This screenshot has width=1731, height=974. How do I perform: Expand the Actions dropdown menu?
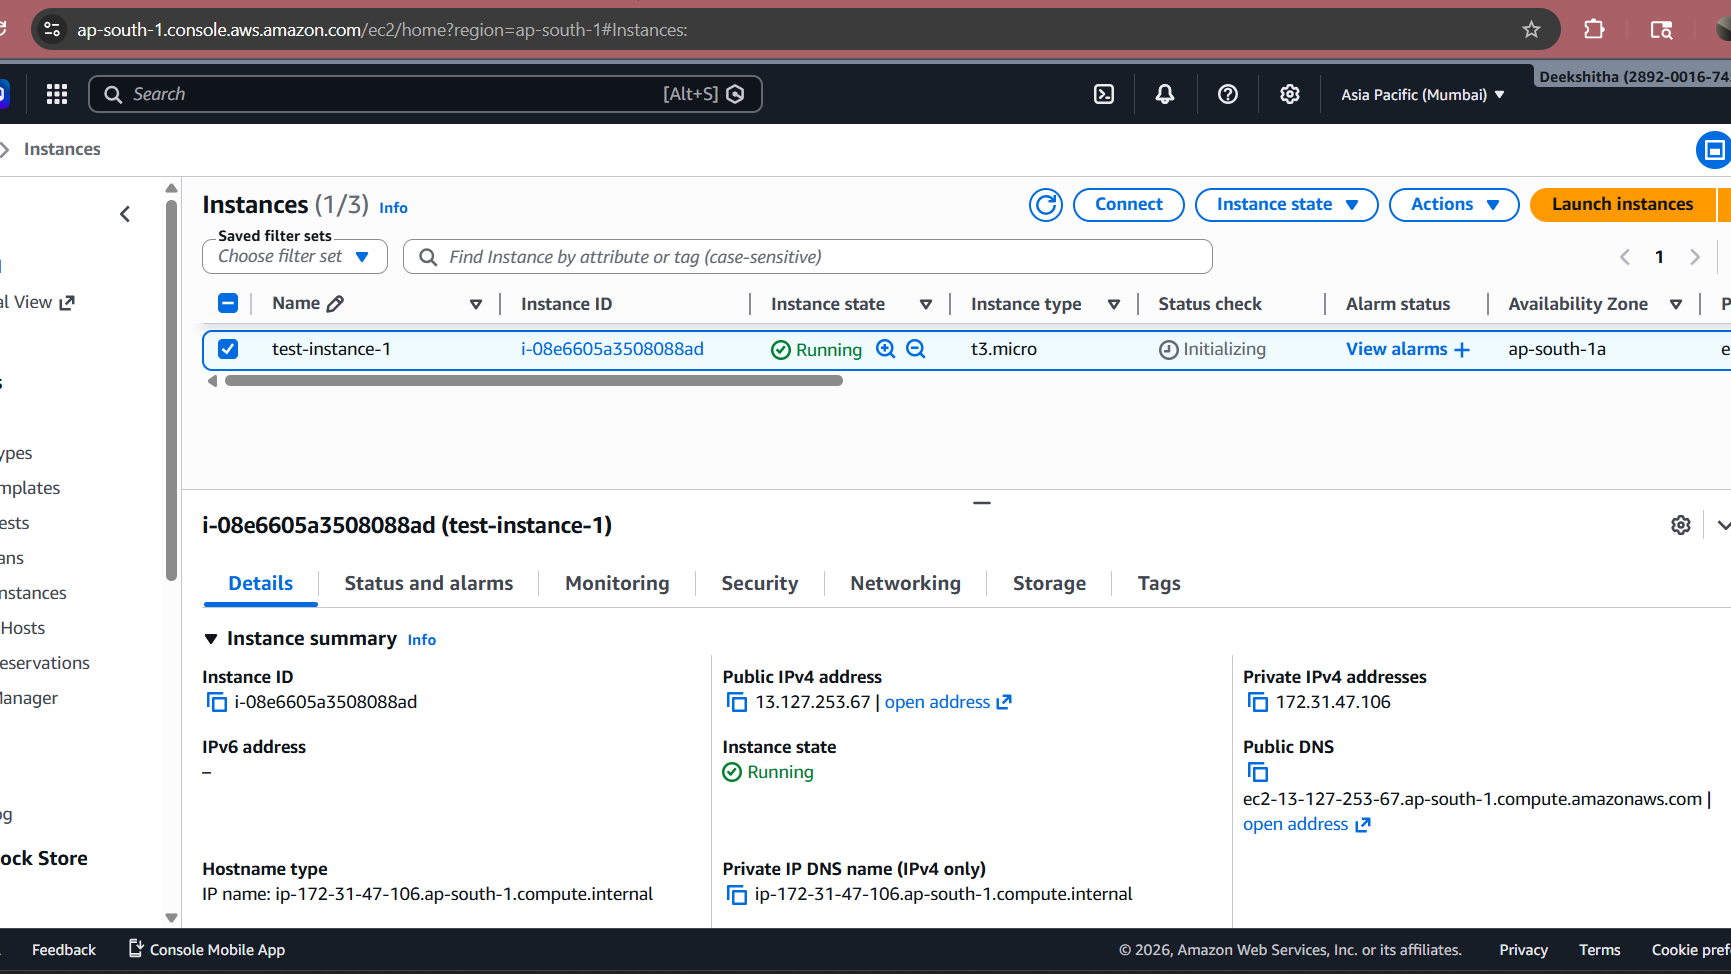[1453, 205]
